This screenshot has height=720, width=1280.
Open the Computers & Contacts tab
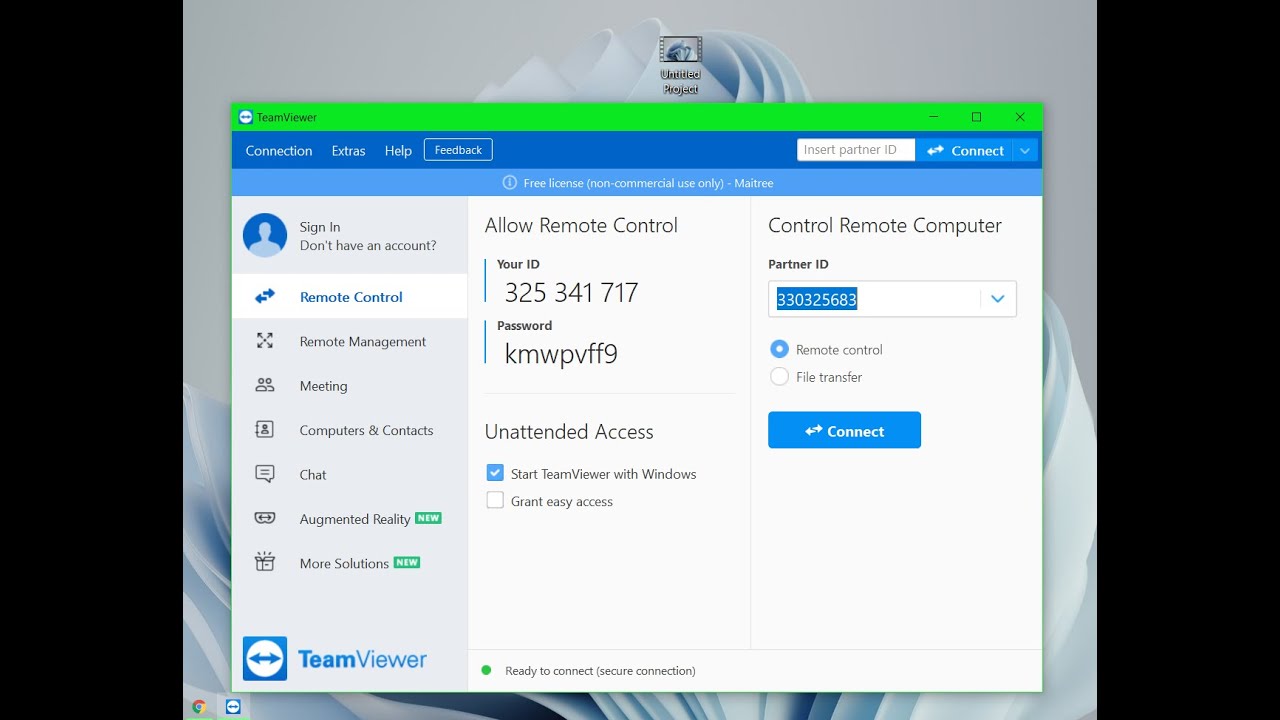tap(350, 430)
